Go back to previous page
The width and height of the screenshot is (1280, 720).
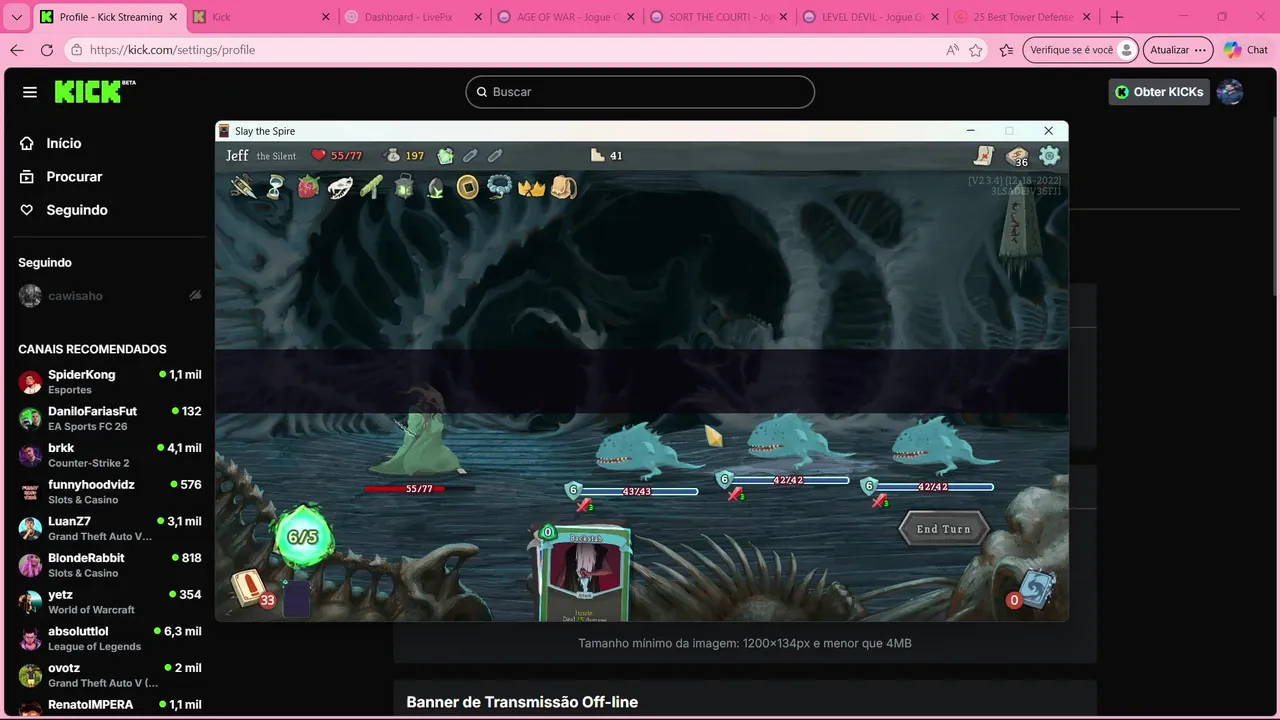pyautogui.click(x=17, y=50)
